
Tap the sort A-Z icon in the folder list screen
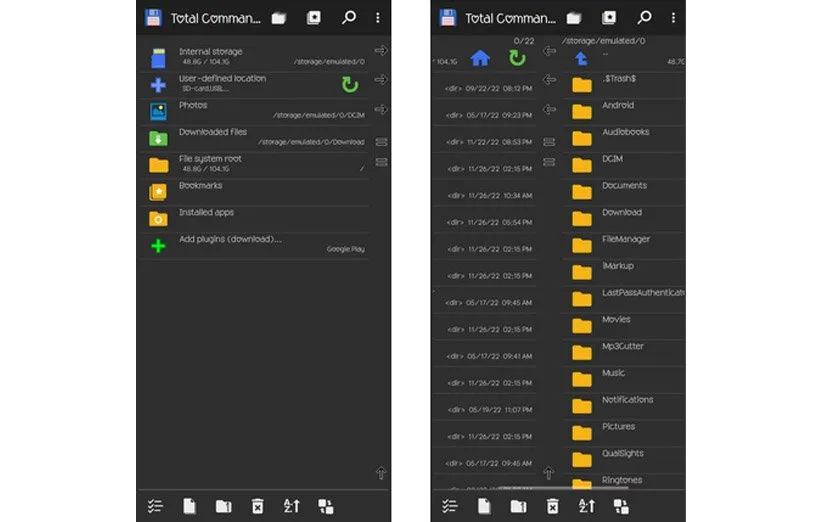(x=586, y=506)
